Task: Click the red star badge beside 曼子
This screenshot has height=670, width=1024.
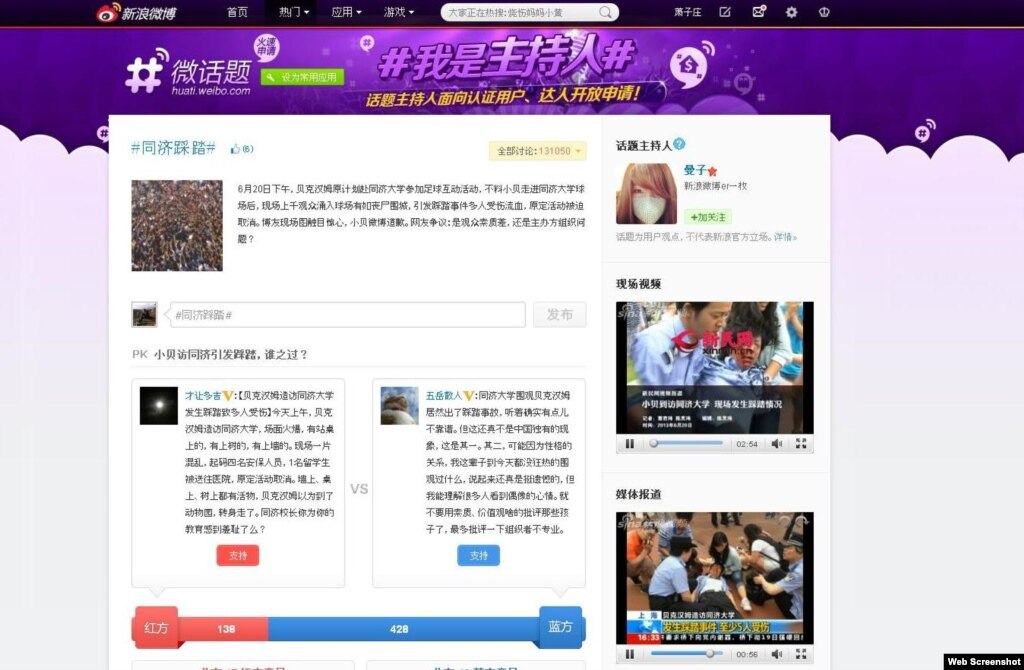Action: click(x=712, y=171)
